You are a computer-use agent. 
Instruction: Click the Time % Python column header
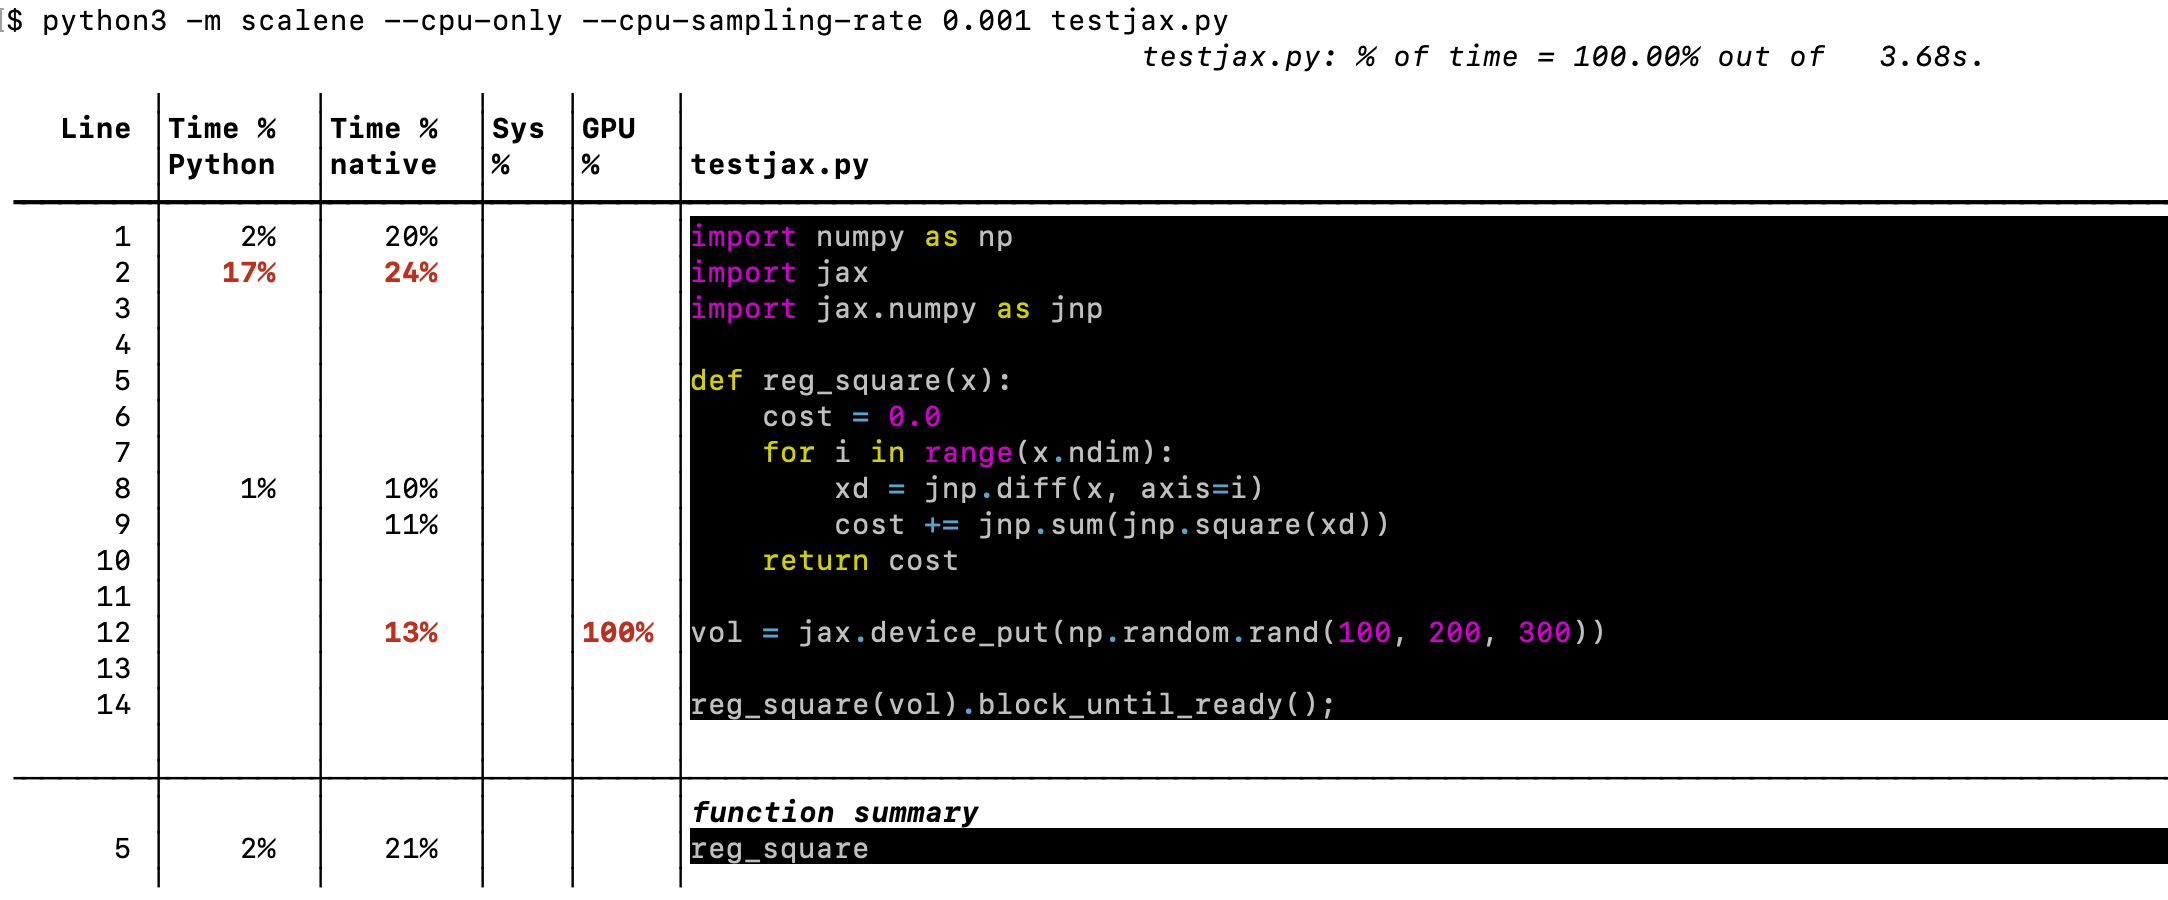222,145
